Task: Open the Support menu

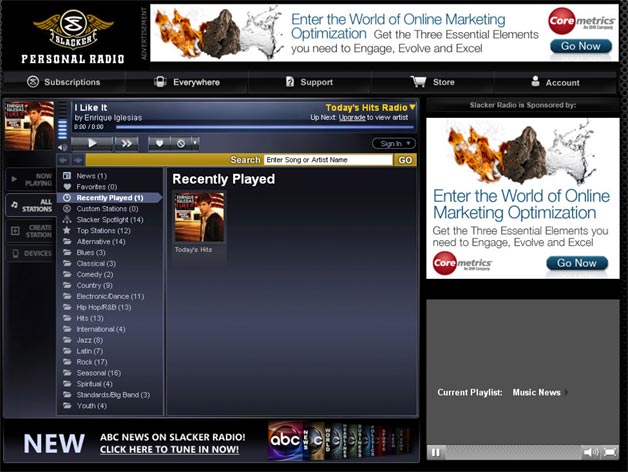Action: point(309,82)
